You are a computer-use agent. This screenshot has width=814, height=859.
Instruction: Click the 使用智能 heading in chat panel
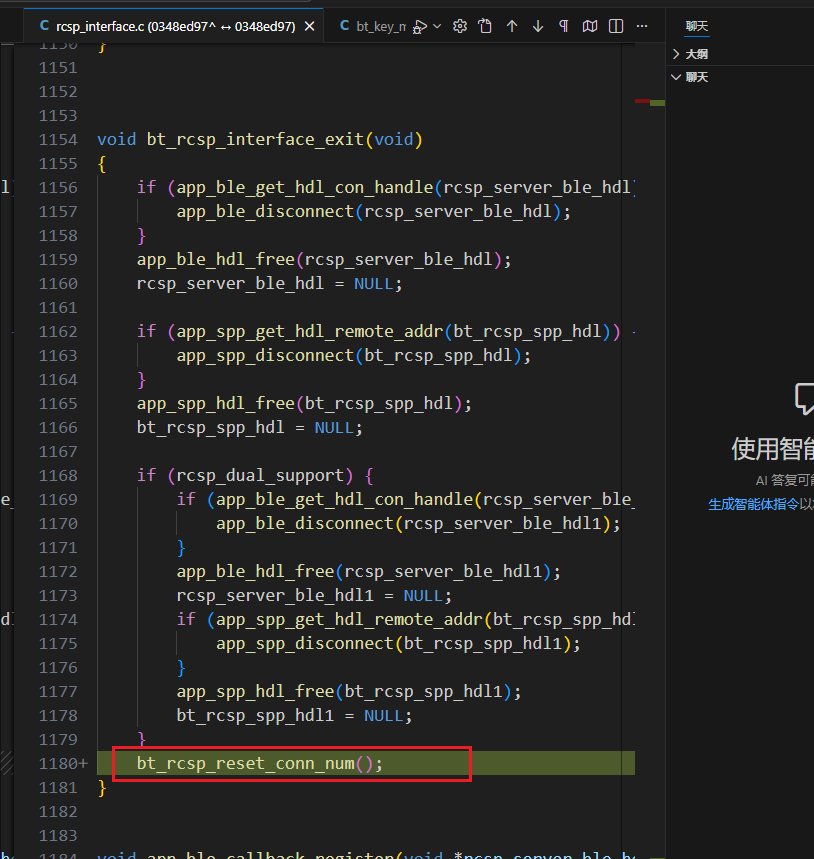(x=772, y=449)
